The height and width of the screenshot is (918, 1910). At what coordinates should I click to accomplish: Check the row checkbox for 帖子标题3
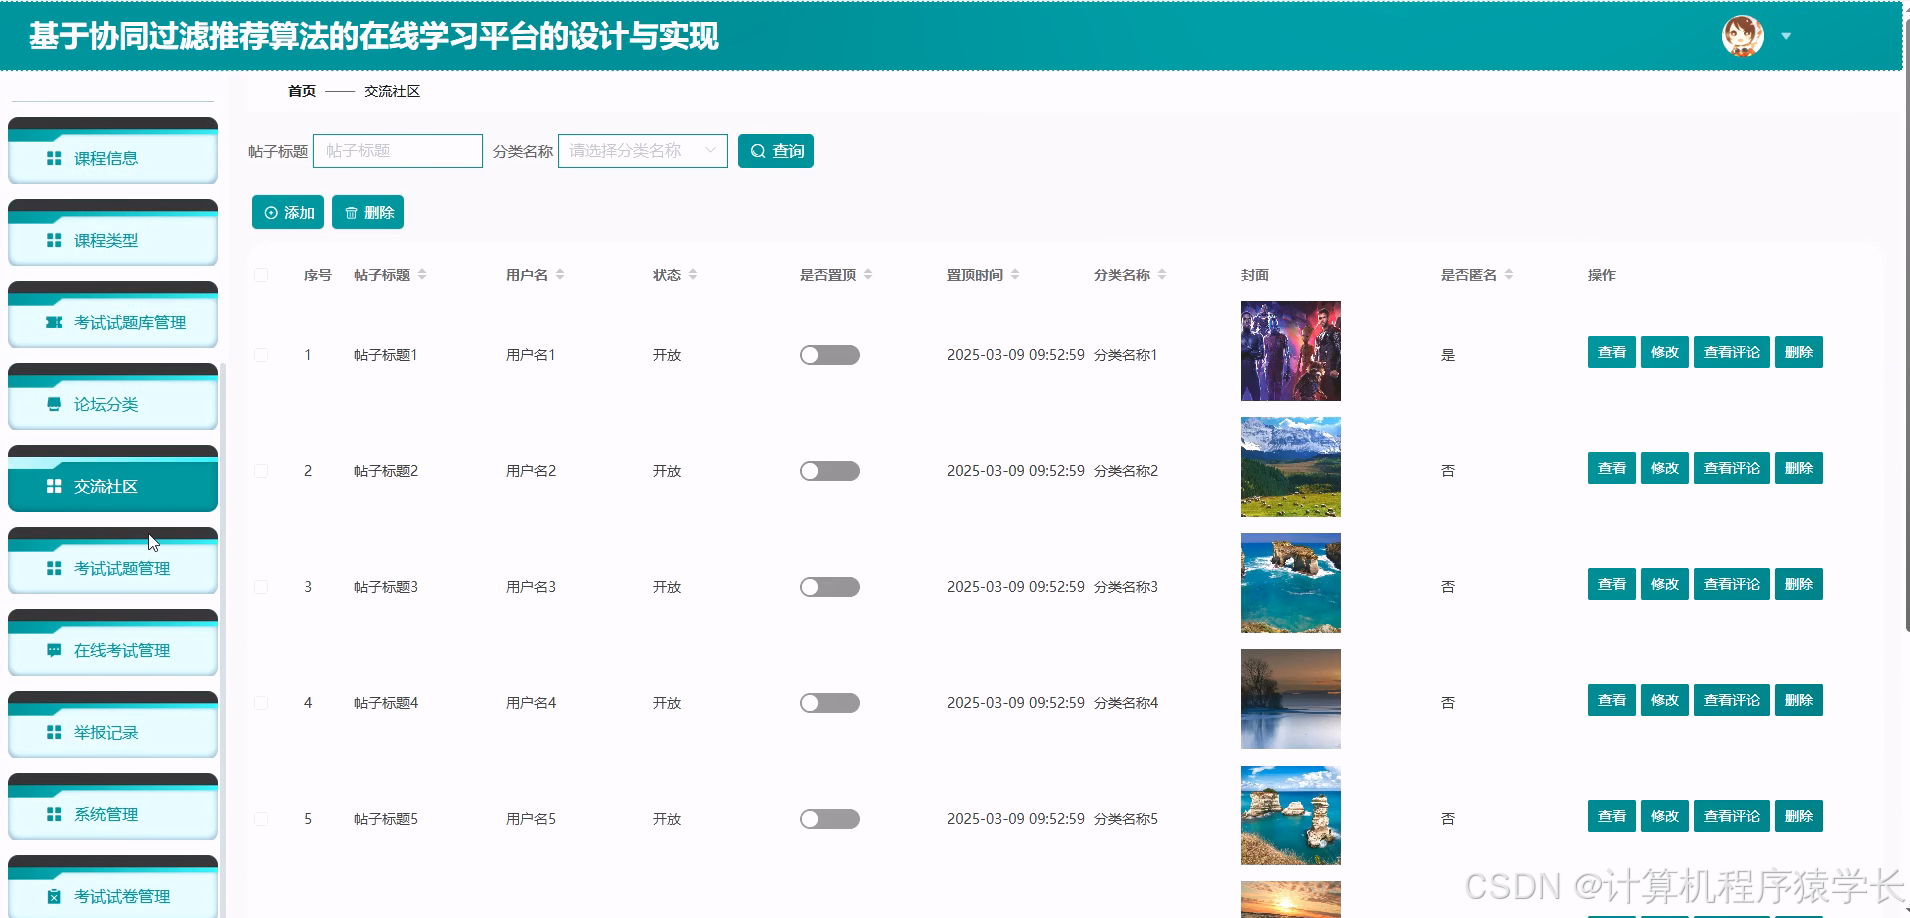pyautogui.click(x=262, y=586)
